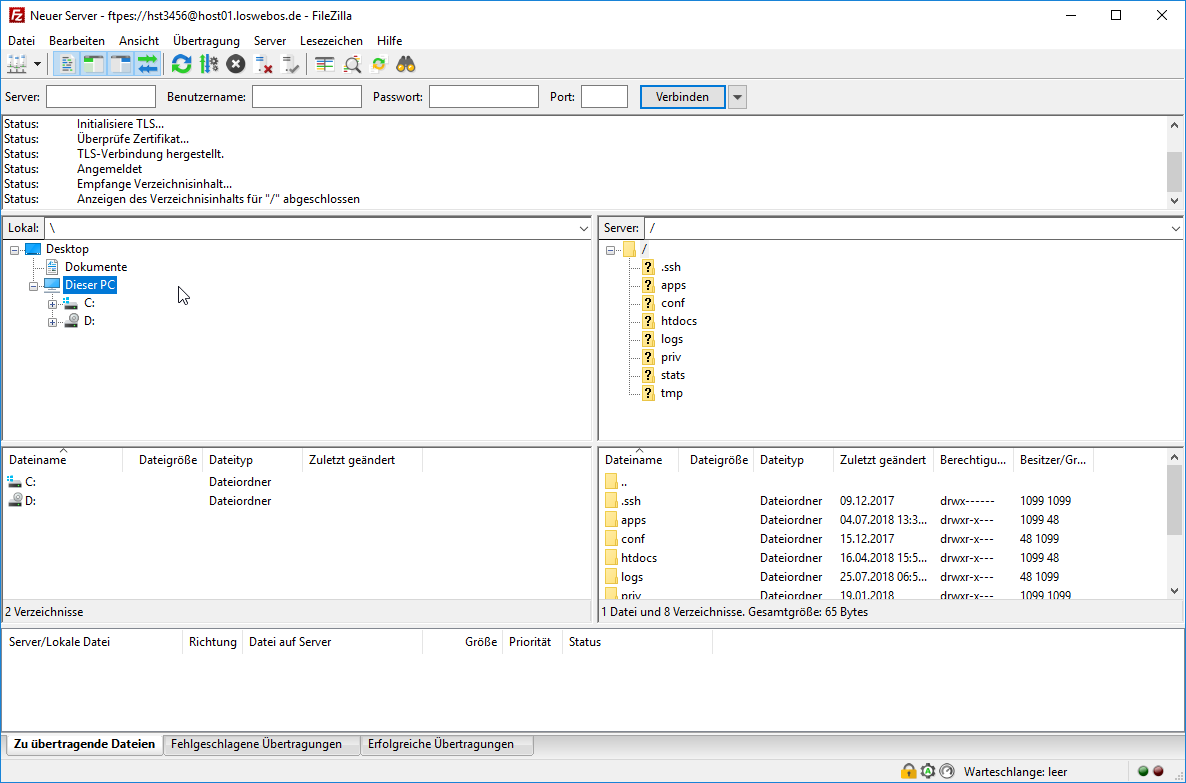The height and width of the screenshot is (783, 1186).
Task: Click the process queue icon
Action: pyautogui.click(x=208, y=64)
